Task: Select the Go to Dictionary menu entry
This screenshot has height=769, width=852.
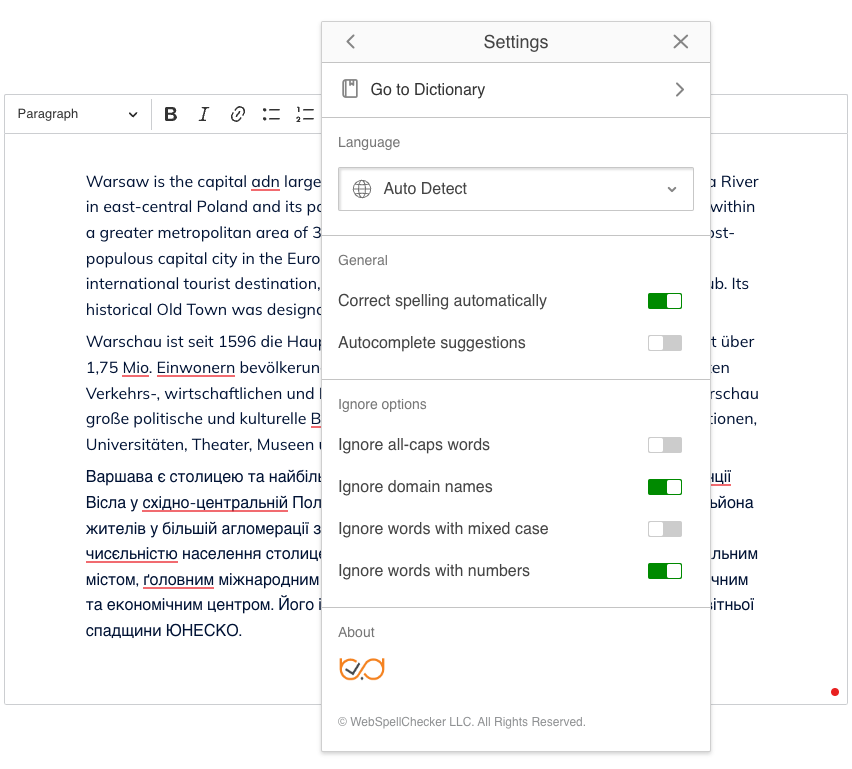Action: point(428,88)
